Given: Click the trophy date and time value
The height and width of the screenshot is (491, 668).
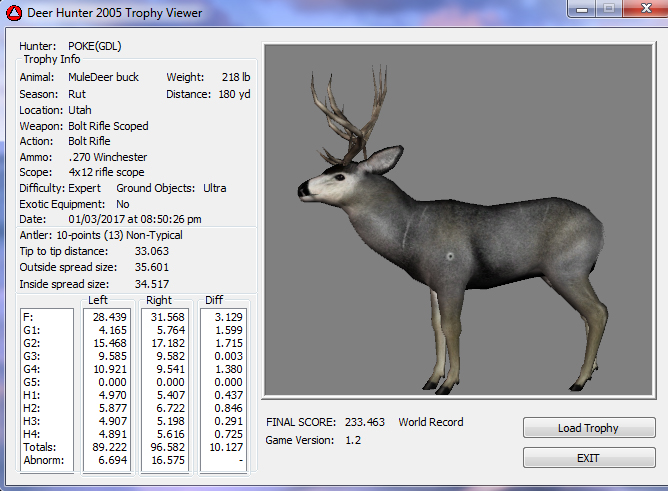Looking at the screenshot, I should point(135,219).
